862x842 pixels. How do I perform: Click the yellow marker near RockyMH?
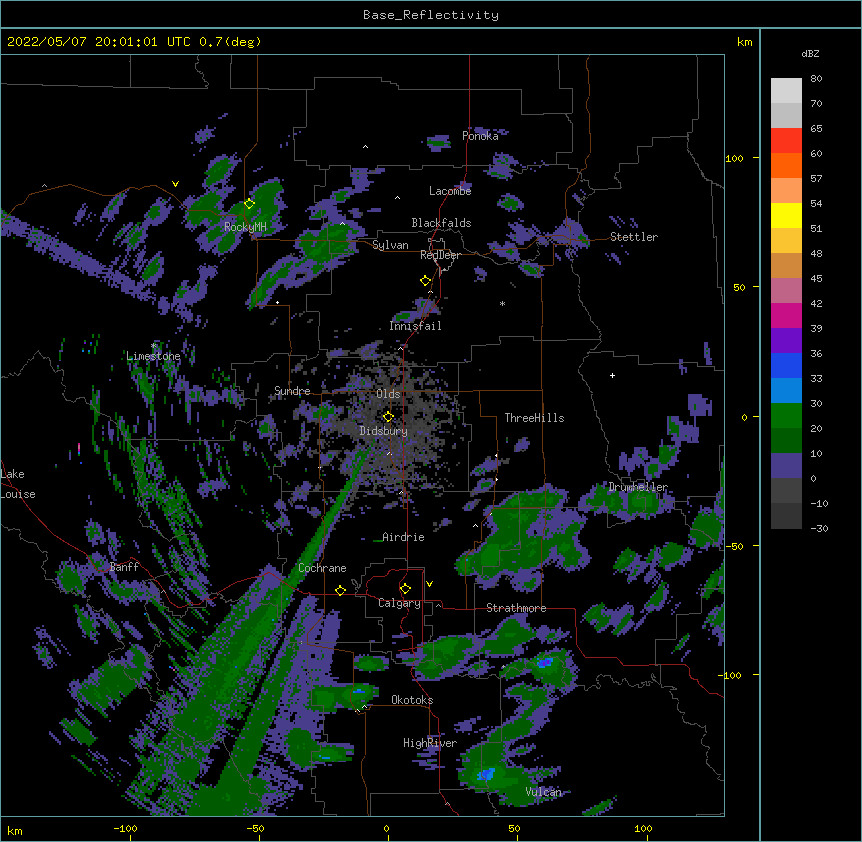point(249,203)
